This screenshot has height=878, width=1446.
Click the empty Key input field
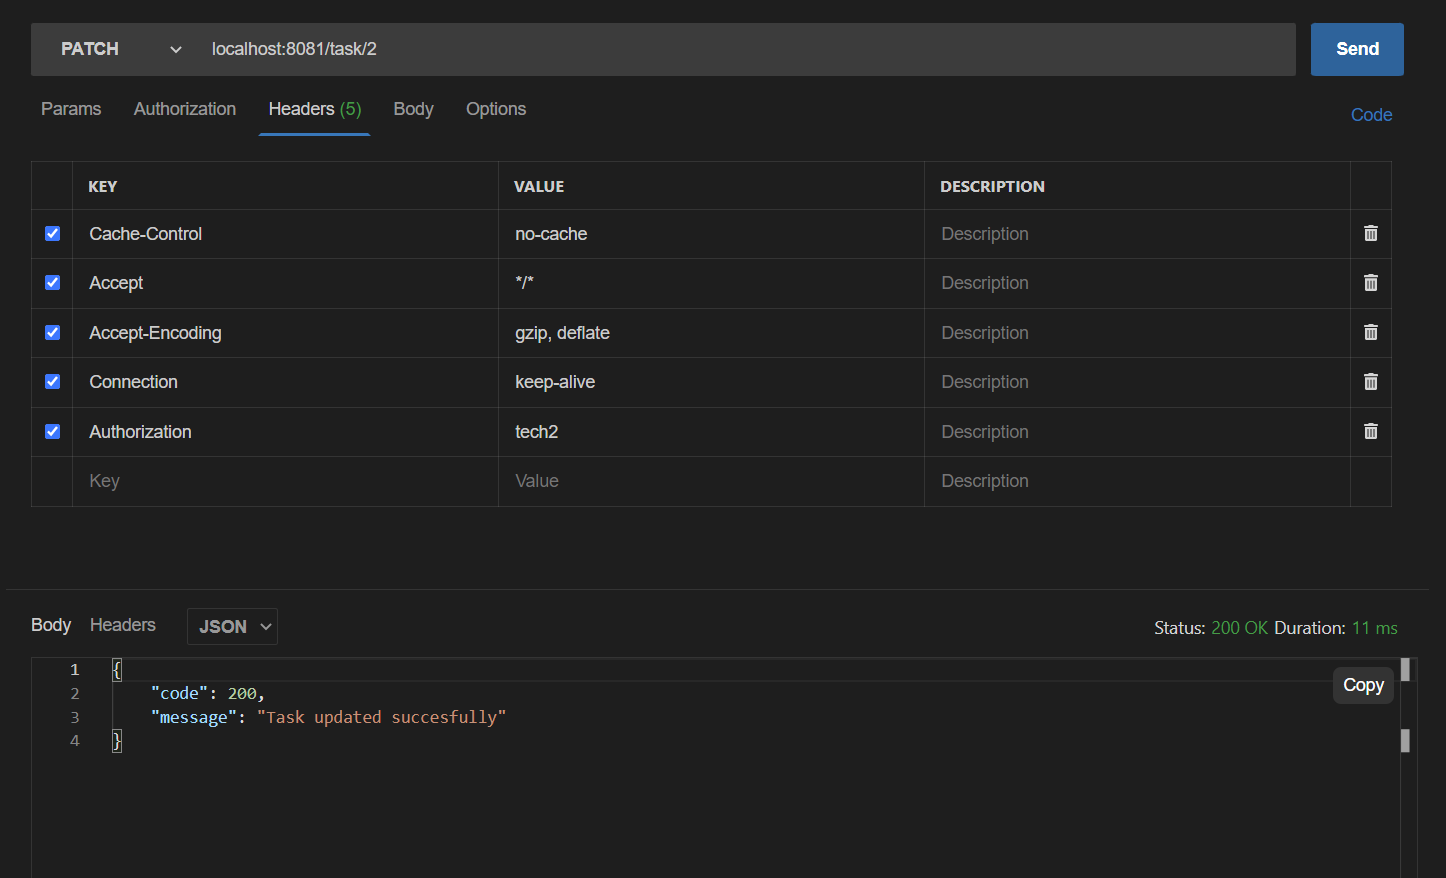[285, 481]
